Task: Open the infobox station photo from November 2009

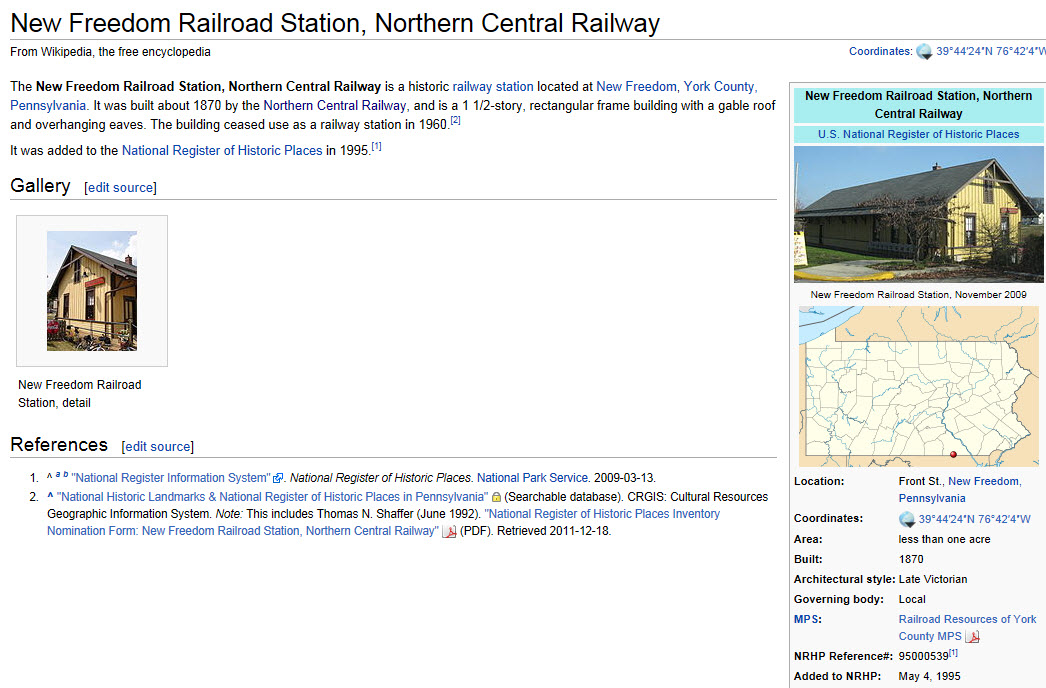Action: pyautogui.click(x=917, y=214)
